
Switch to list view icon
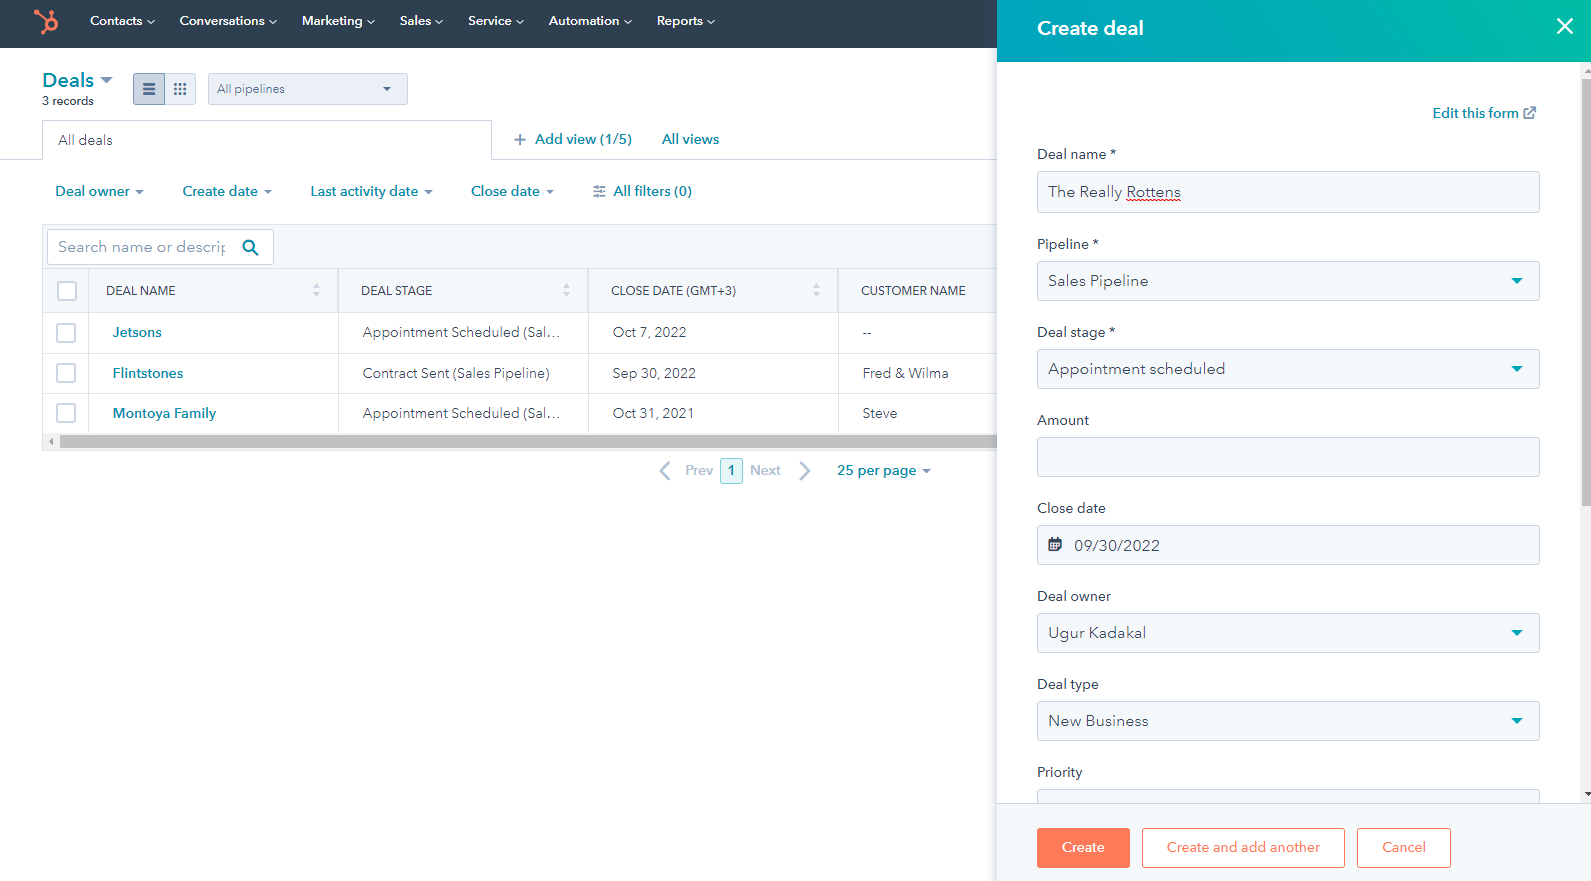[149, 89]
